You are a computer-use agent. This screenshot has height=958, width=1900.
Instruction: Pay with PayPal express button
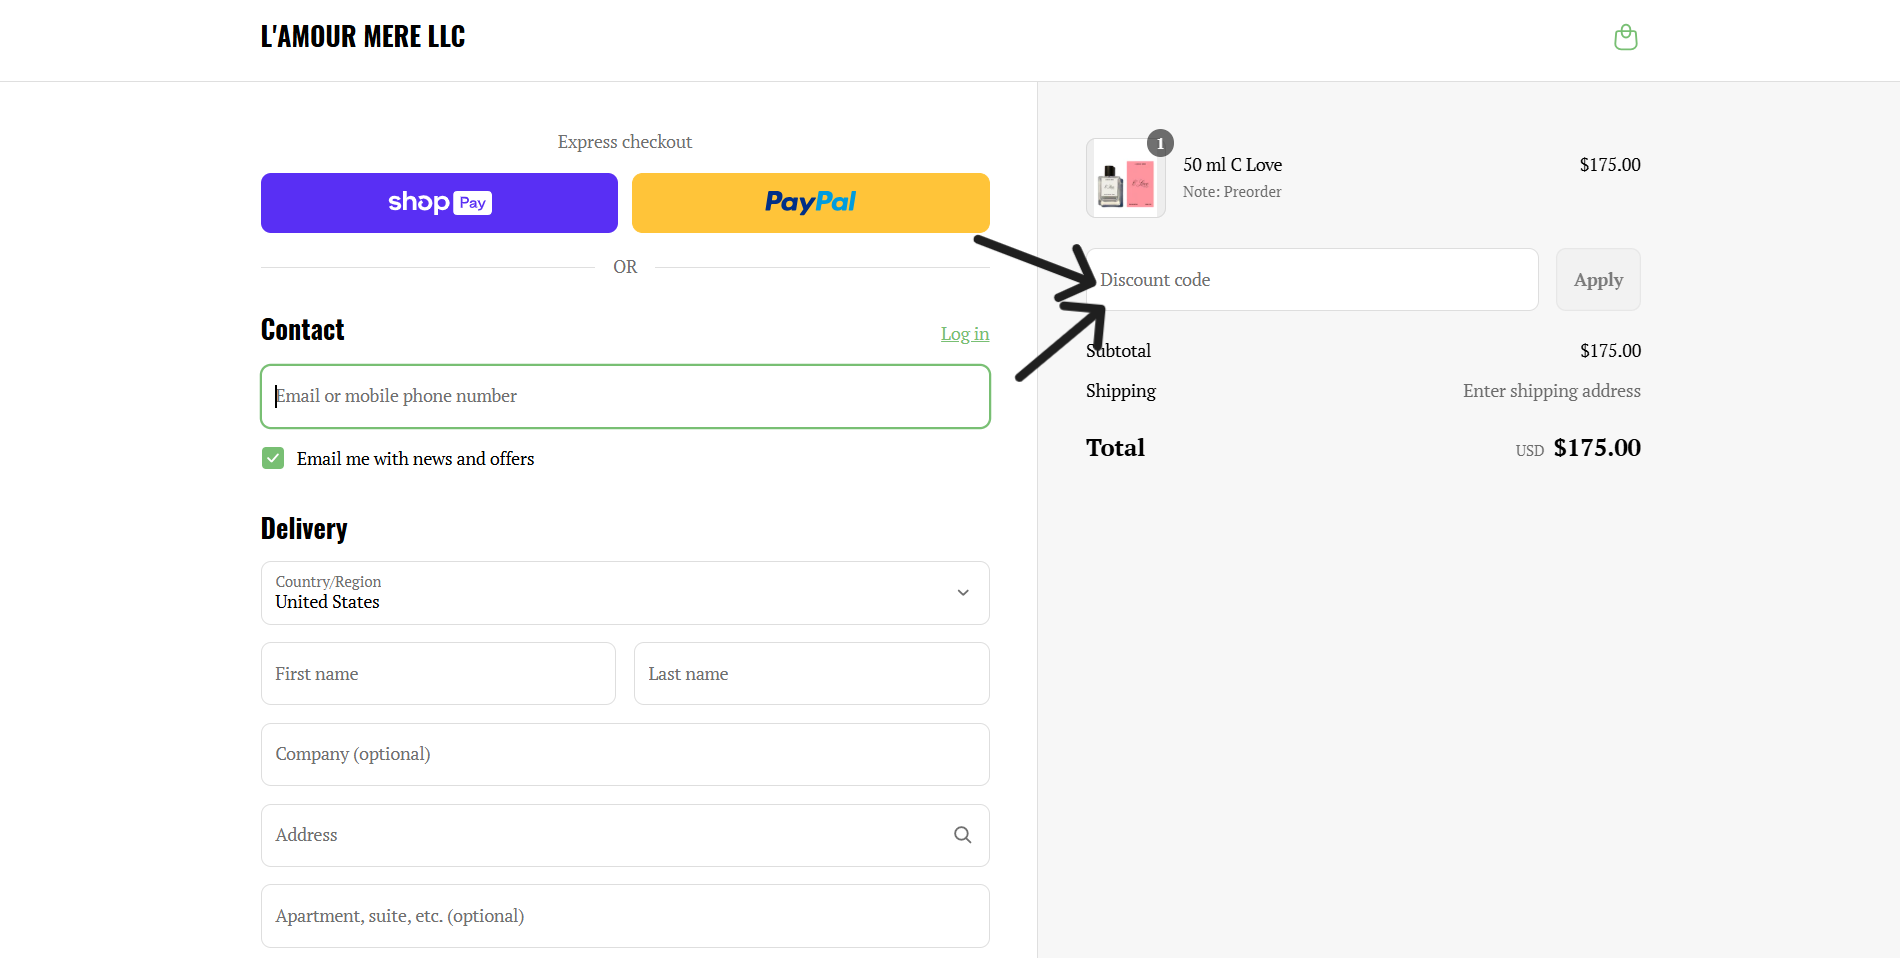(x=810, y=203)
